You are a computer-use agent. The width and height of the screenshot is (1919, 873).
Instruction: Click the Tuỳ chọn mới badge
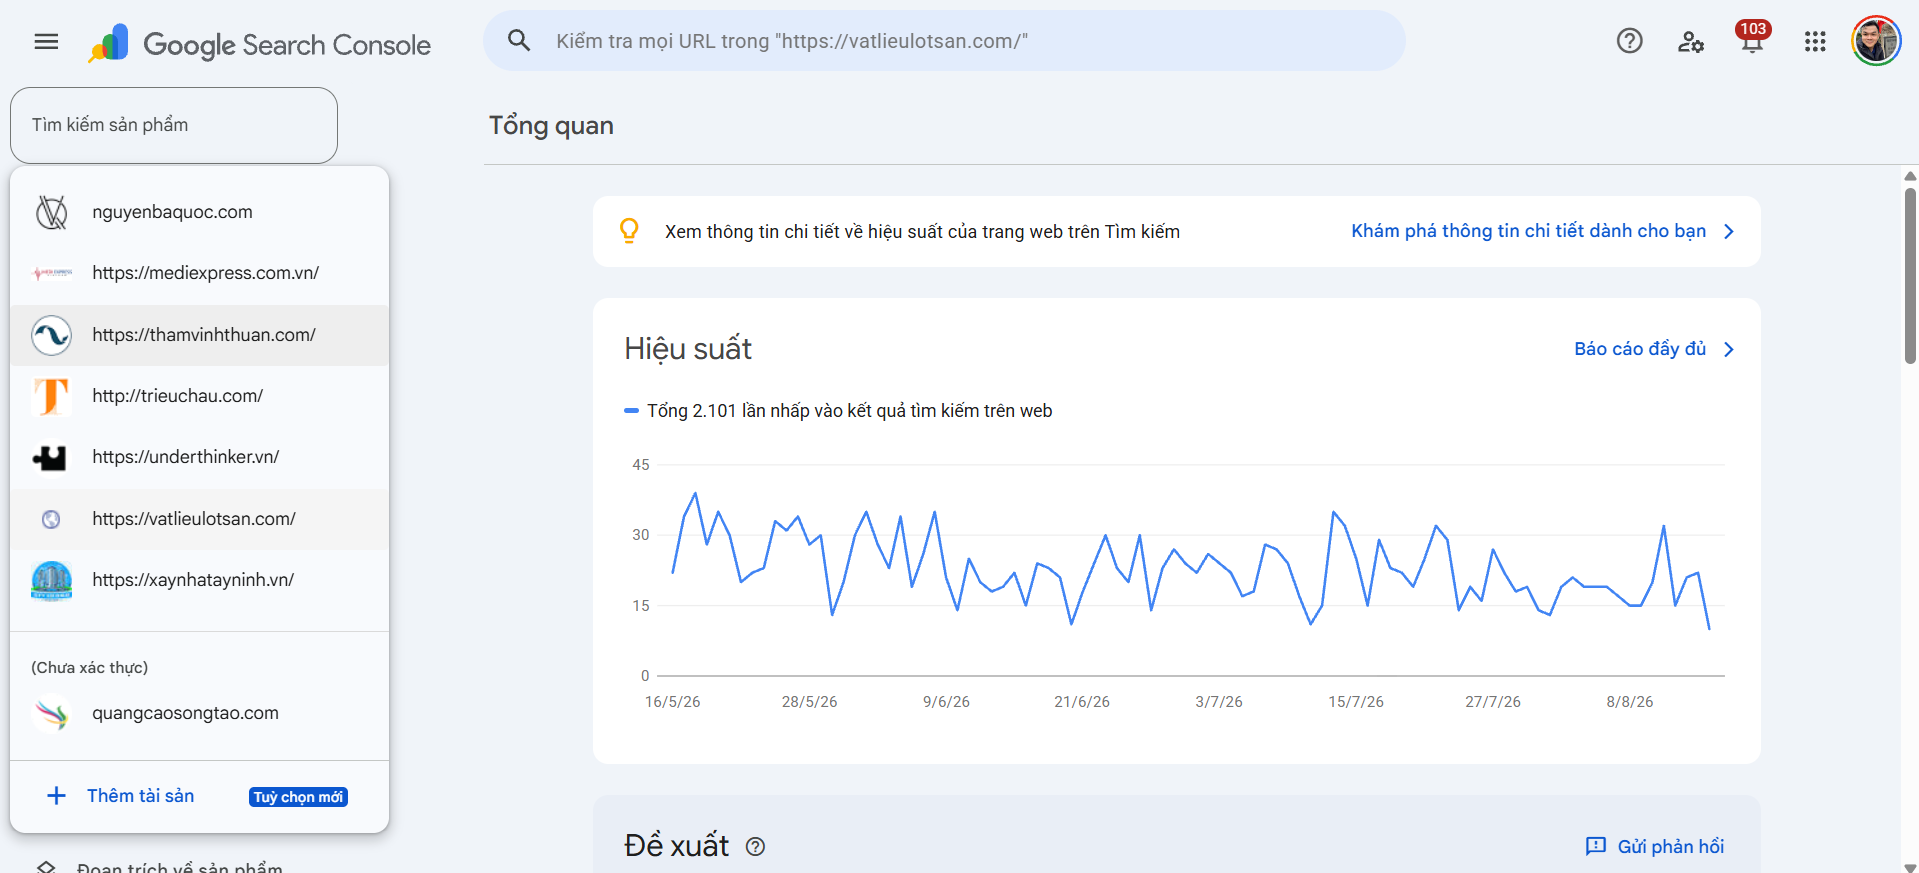[x=299, y=797]
